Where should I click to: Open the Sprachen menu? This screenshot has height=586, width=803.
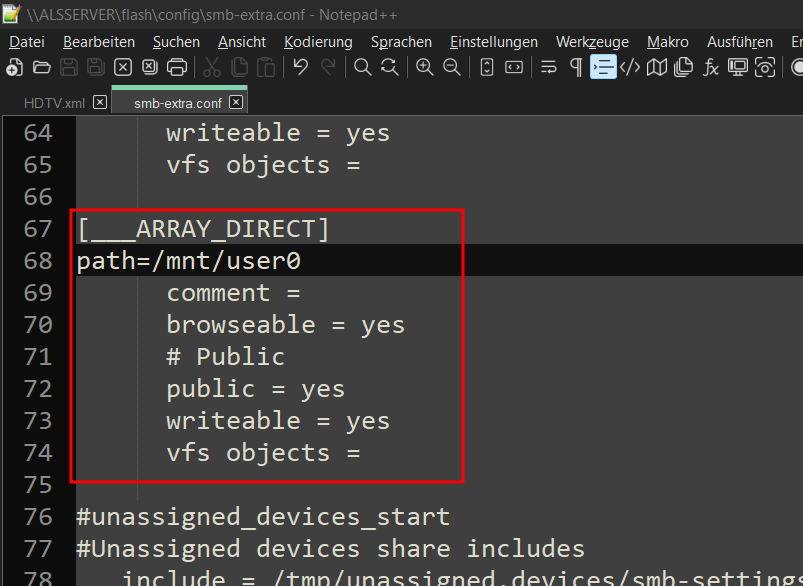401,42
